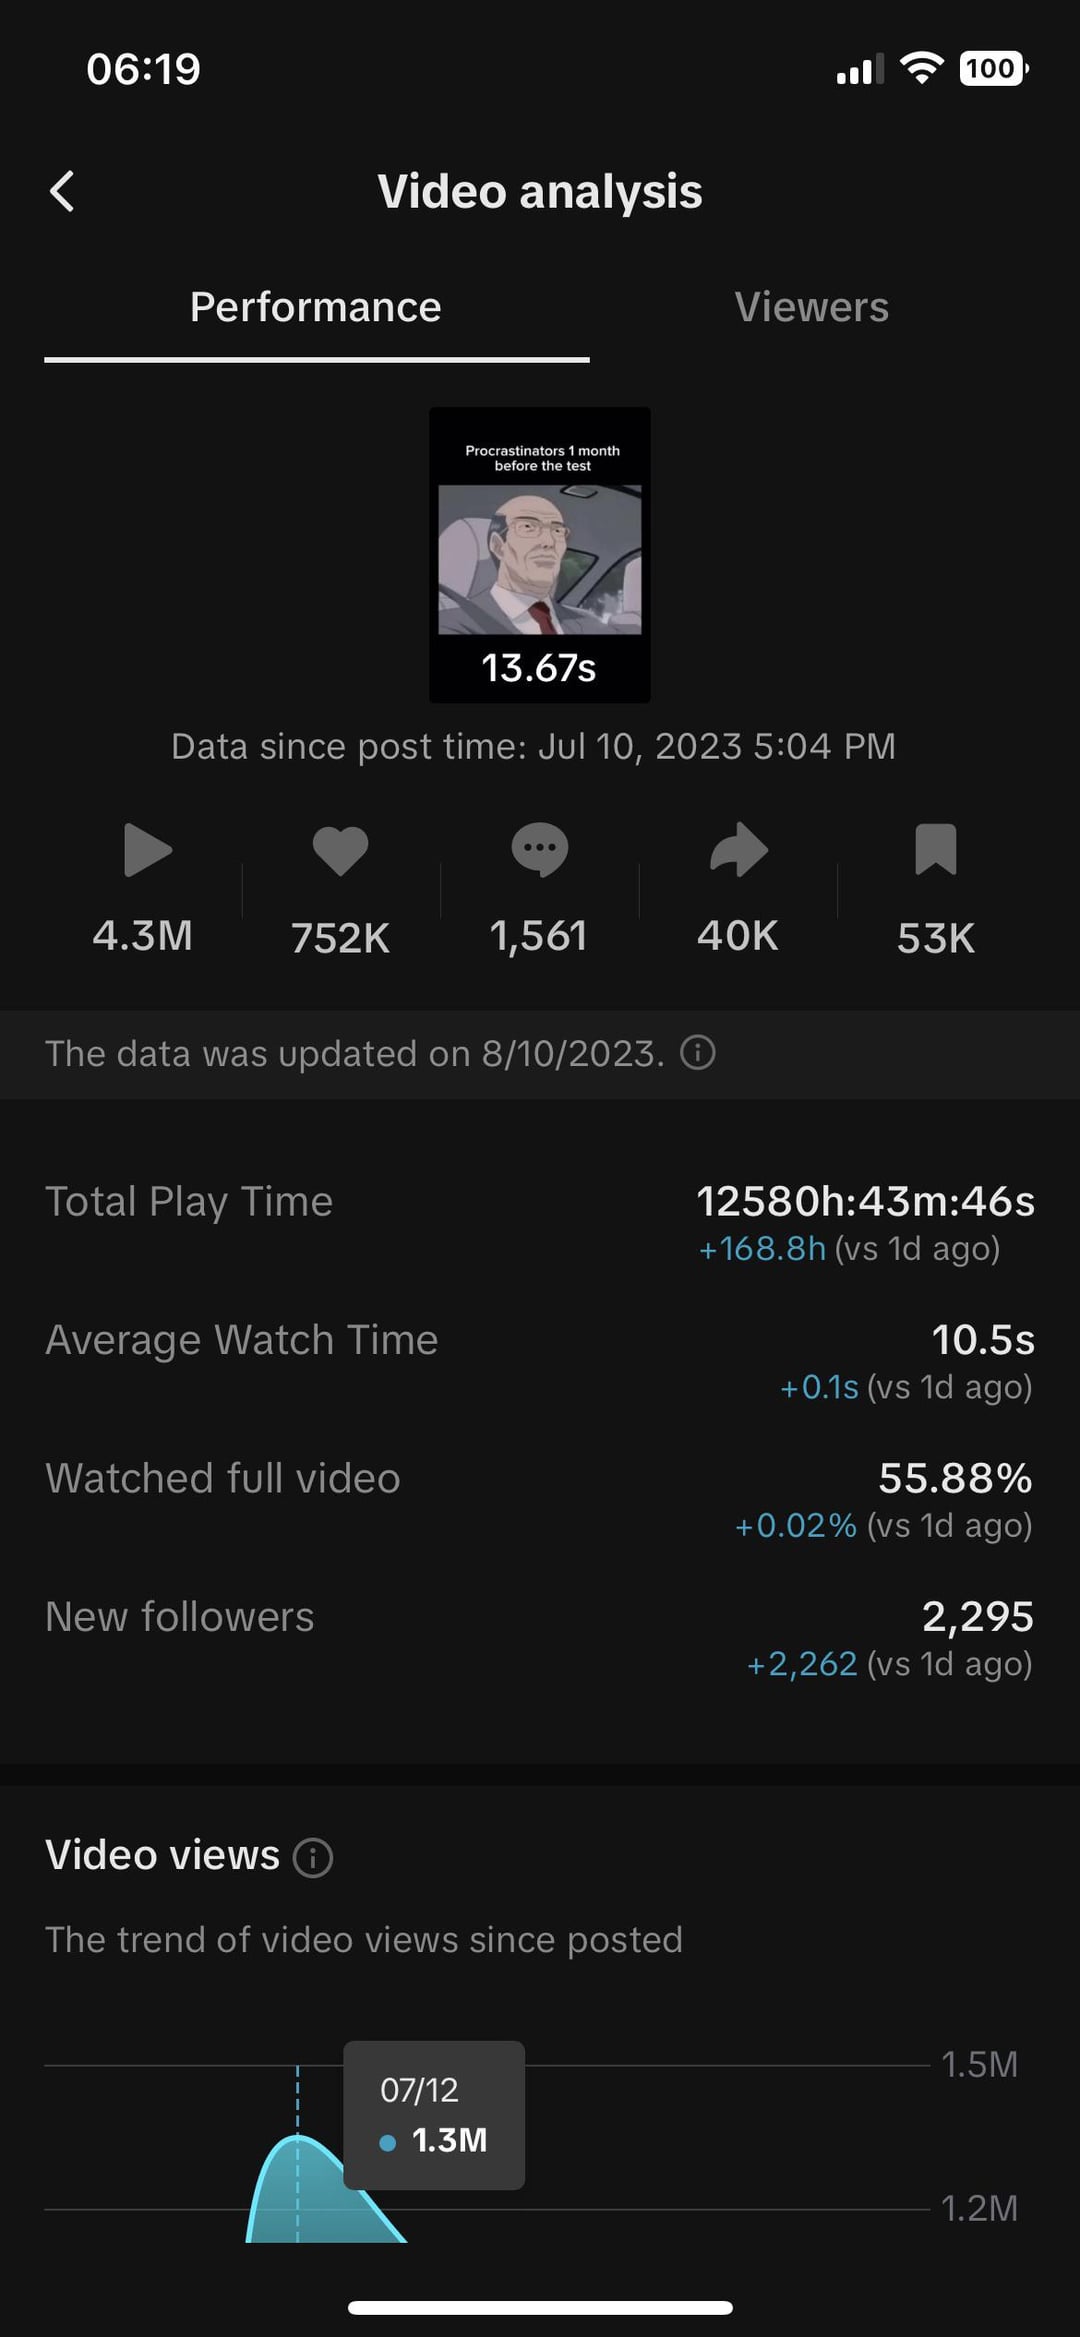
Task: Switch to the Viewers tab
Action: [812, 307]
